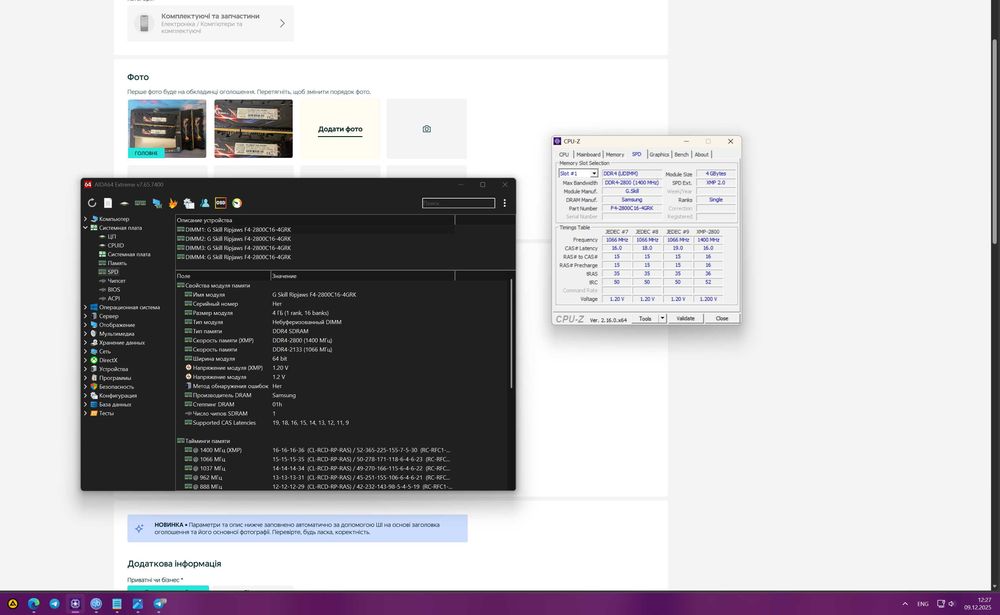The width and height of the screenshot is (1000, 615).
Task: Click the main photo thumbnail labeled ГОЛОВНЕ
Action: (167, 128)
